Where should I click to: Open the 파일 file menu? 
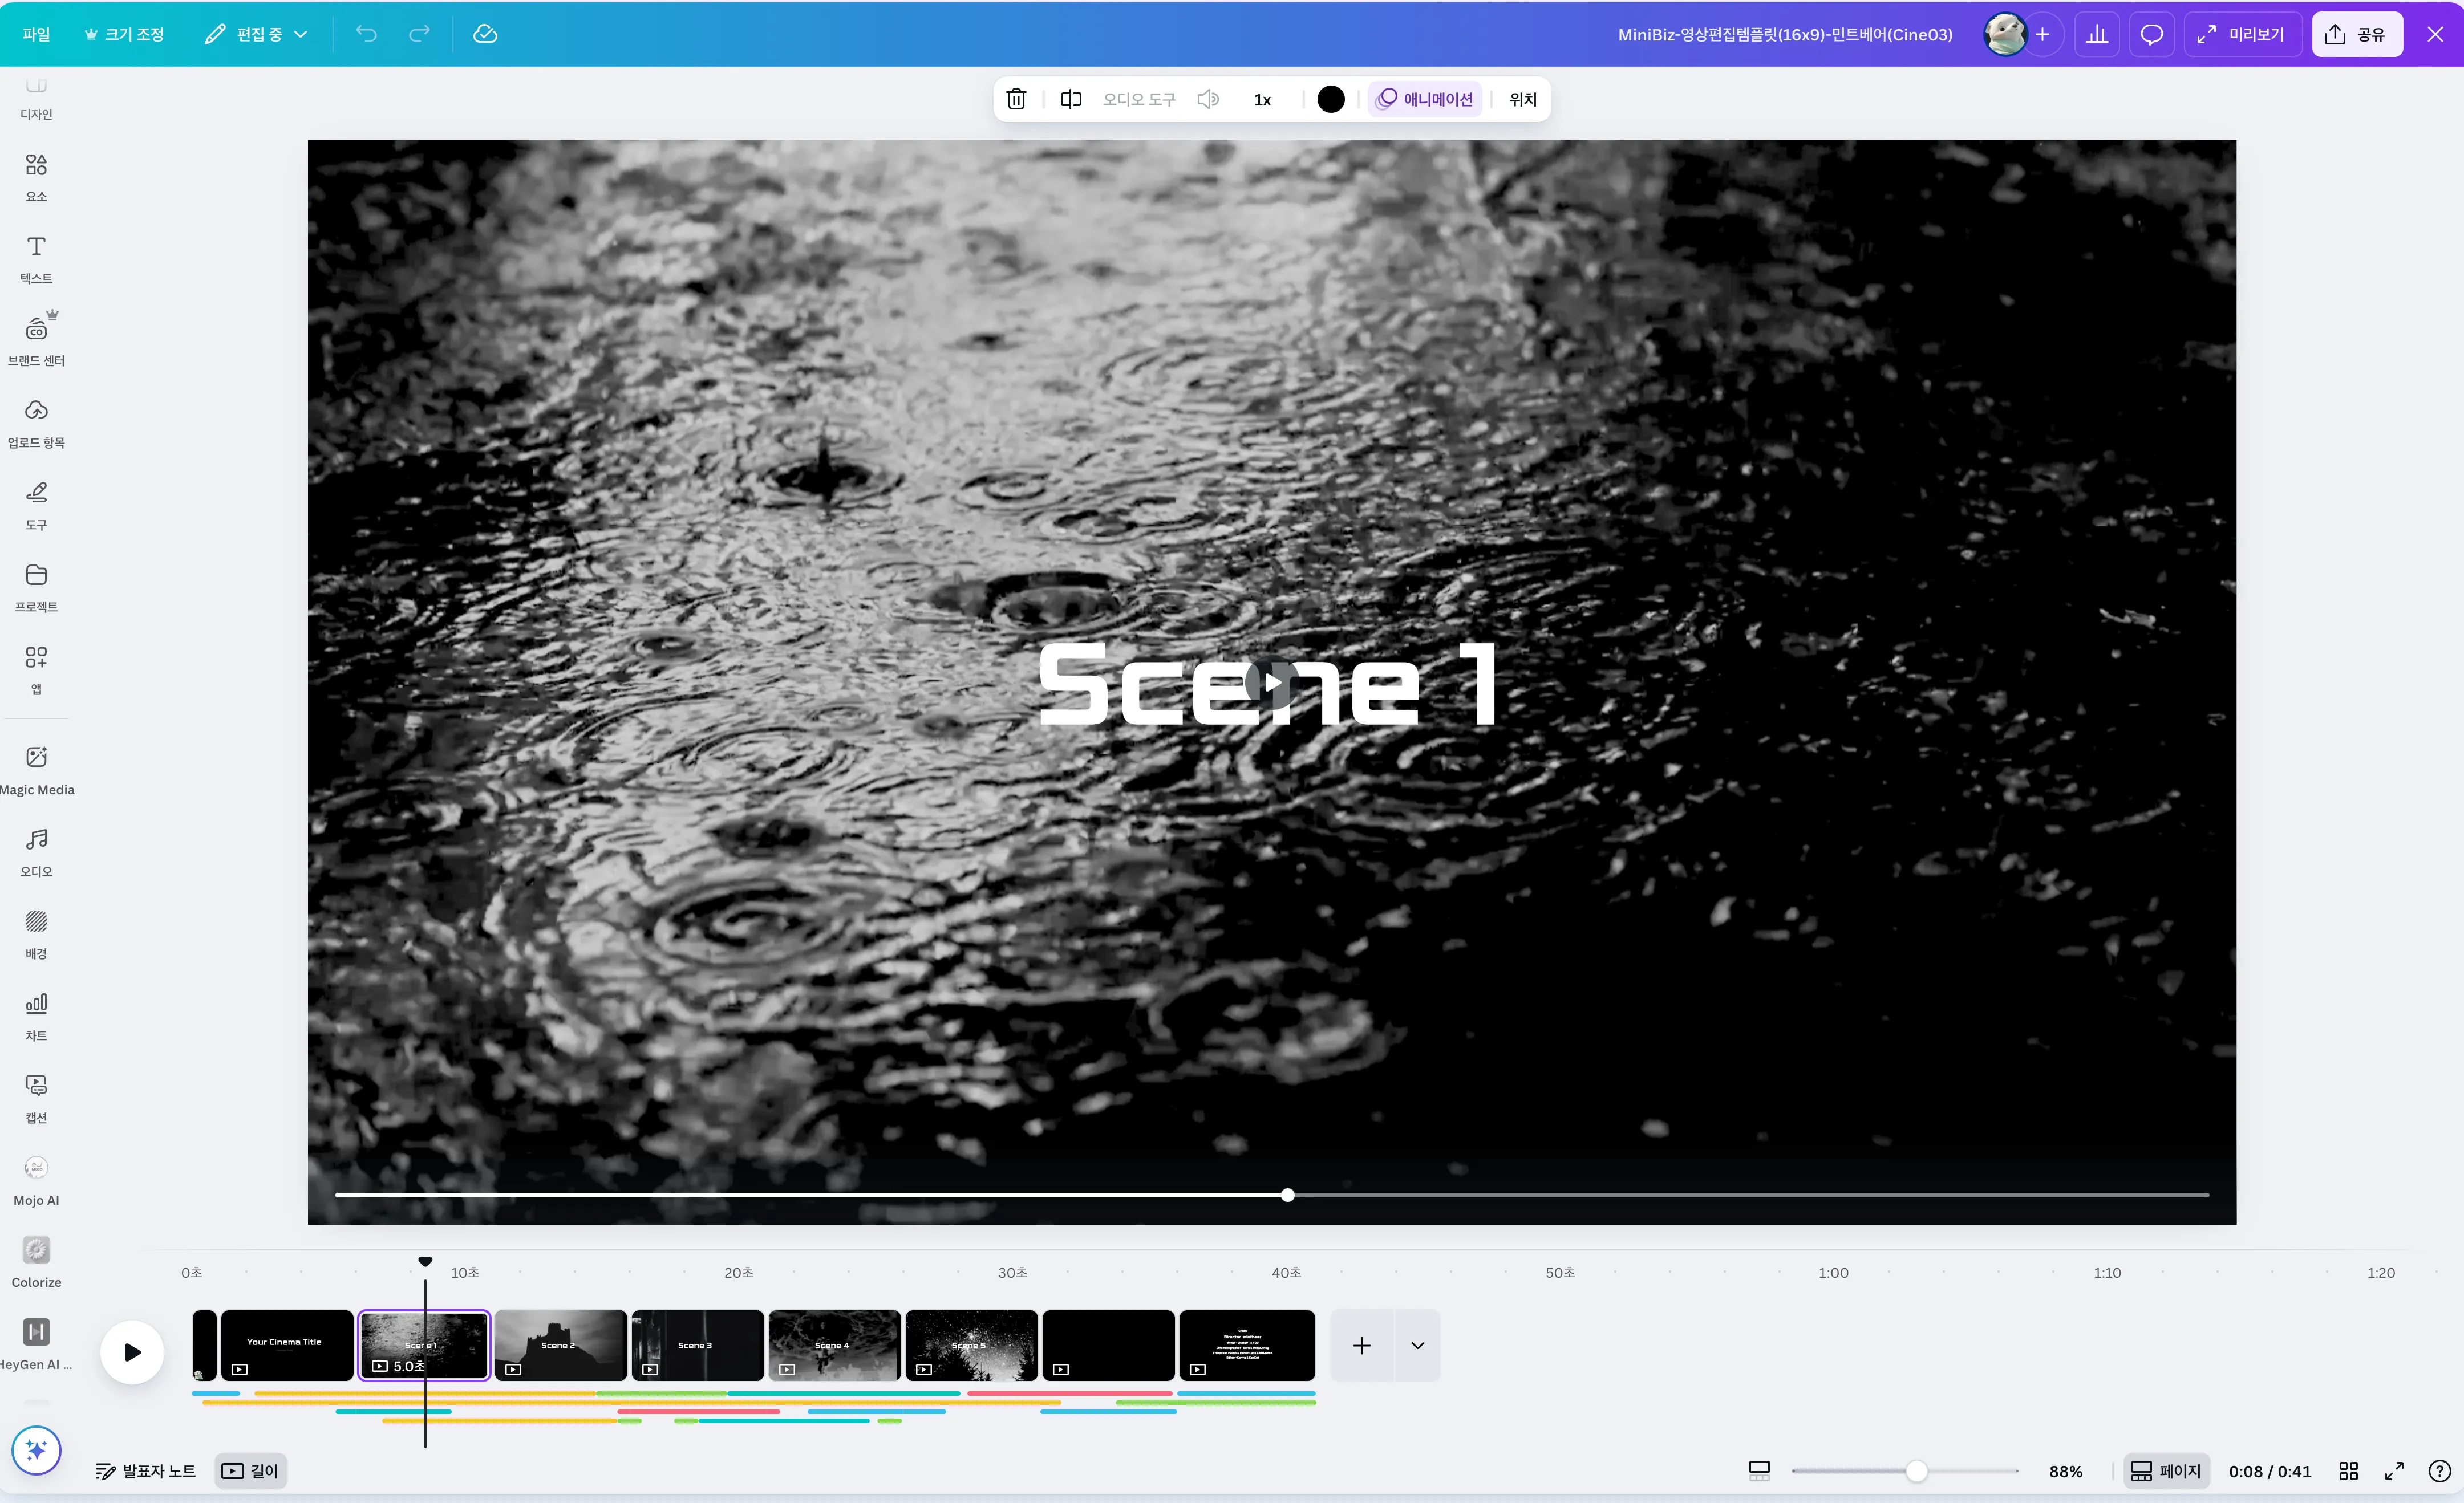(x=36, y=34)
